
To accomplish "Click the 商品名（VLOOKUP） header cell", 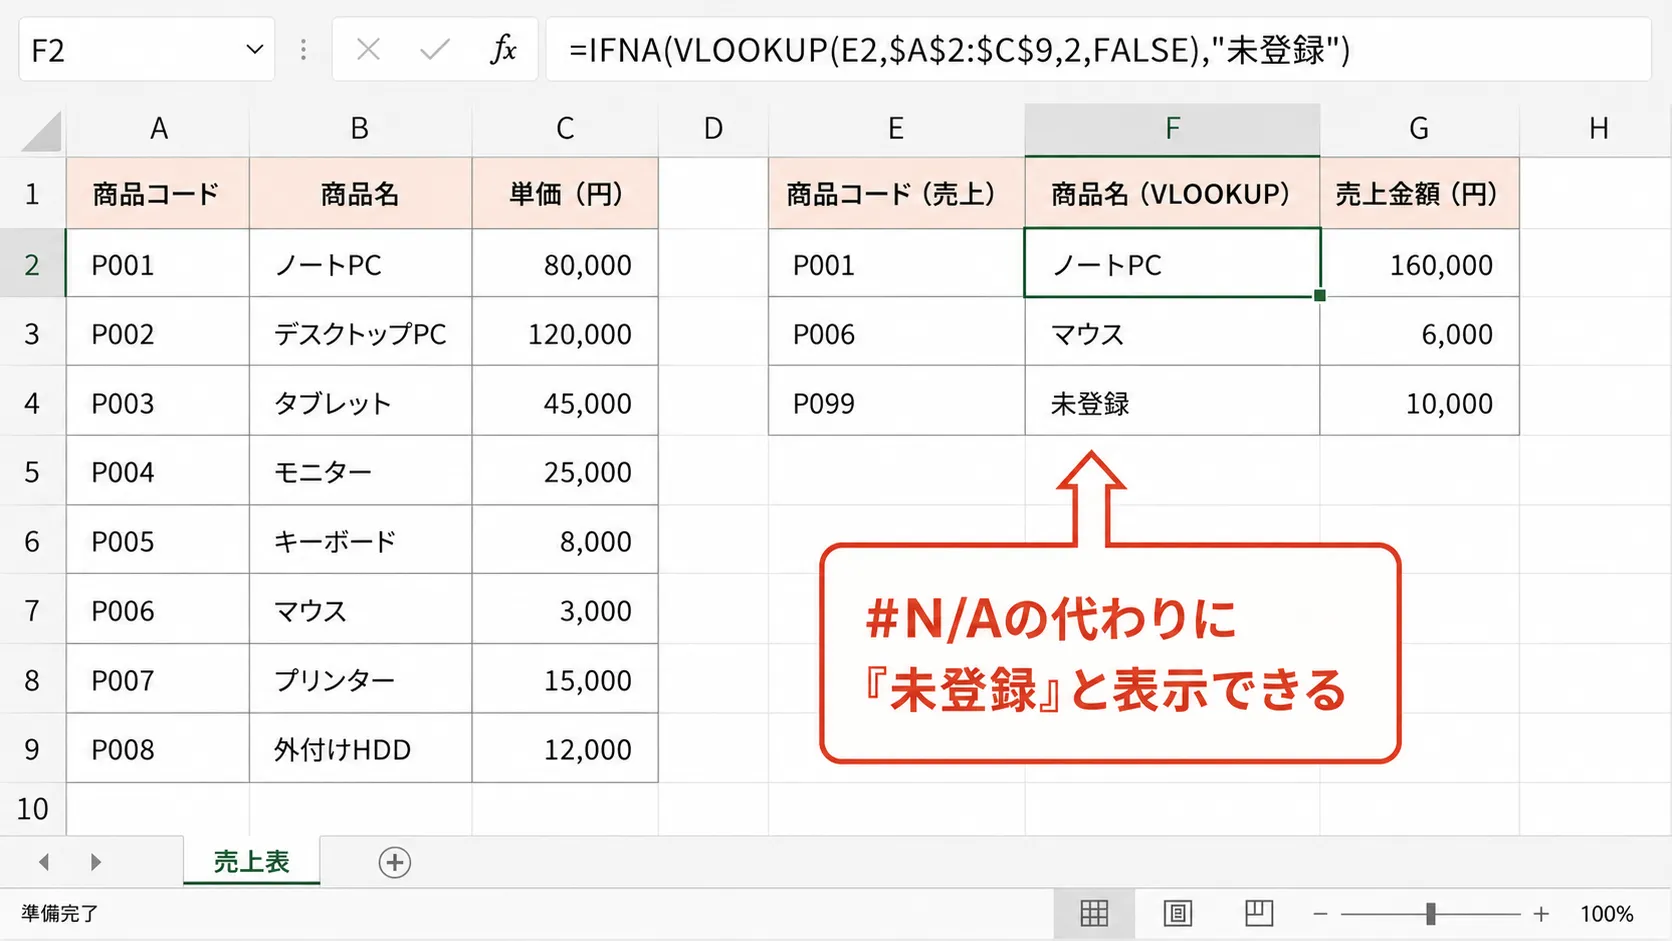I will click(1172, 194).
